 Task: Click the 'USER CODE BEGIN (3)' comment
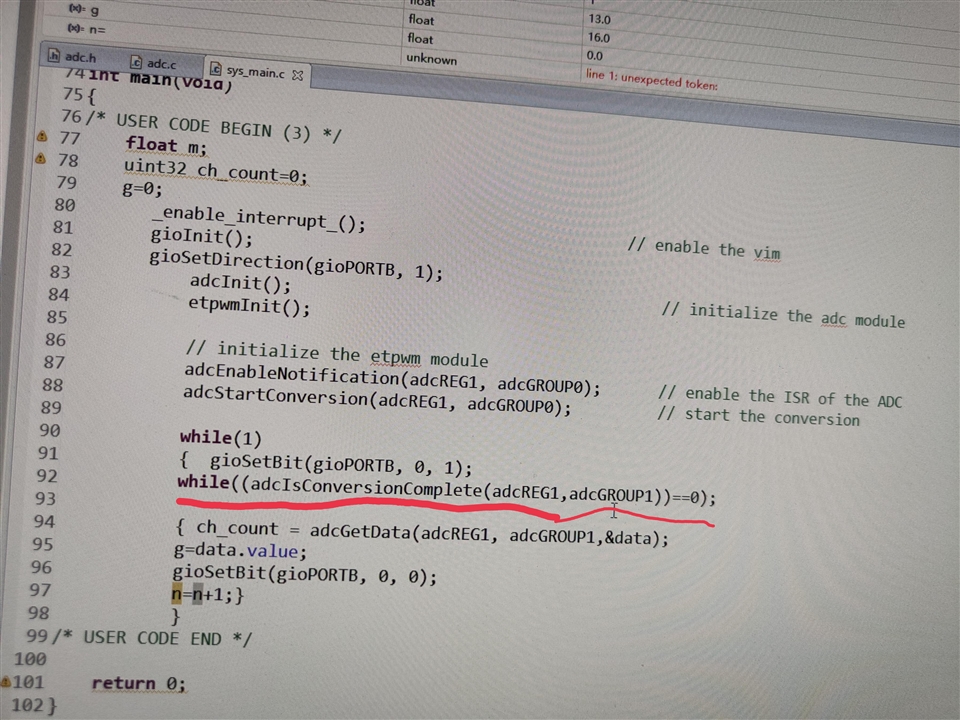[x=213, y=126]
